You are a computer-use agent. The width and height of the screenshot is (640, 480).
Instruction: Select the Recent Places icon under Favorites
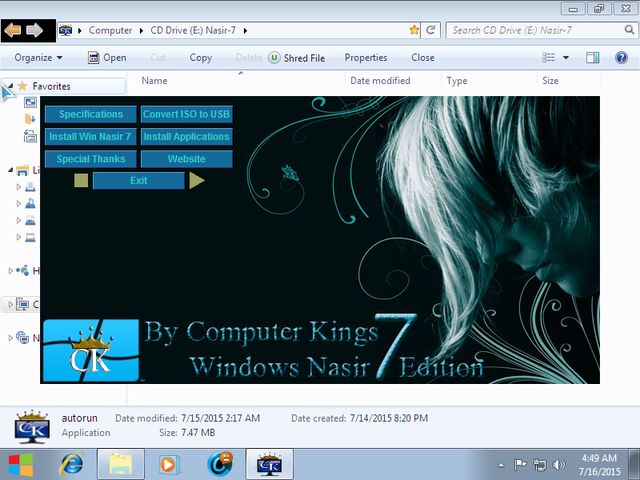(30, 136)
